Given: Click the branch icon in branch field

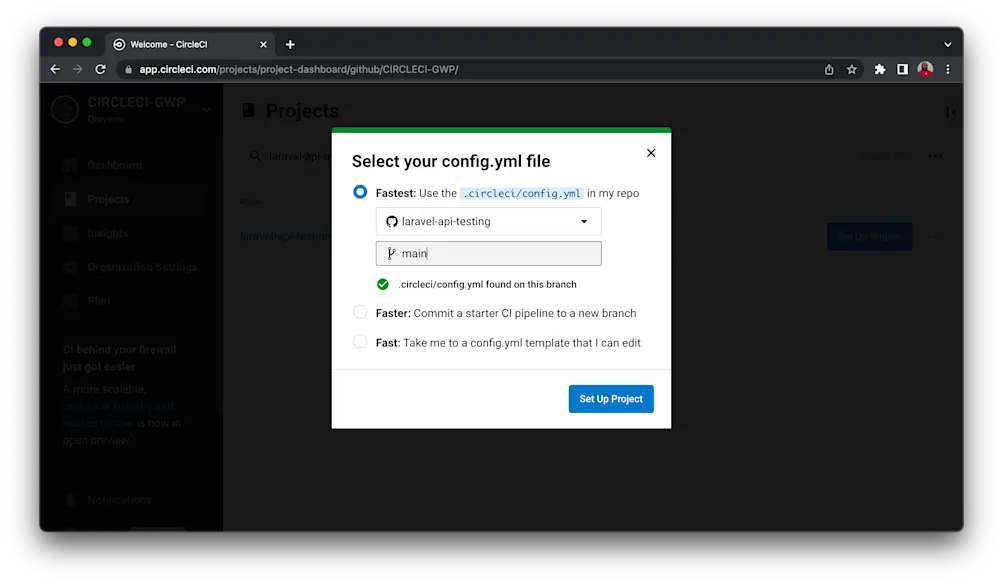Looking at the screenshot, I should [x=391, y=253].
